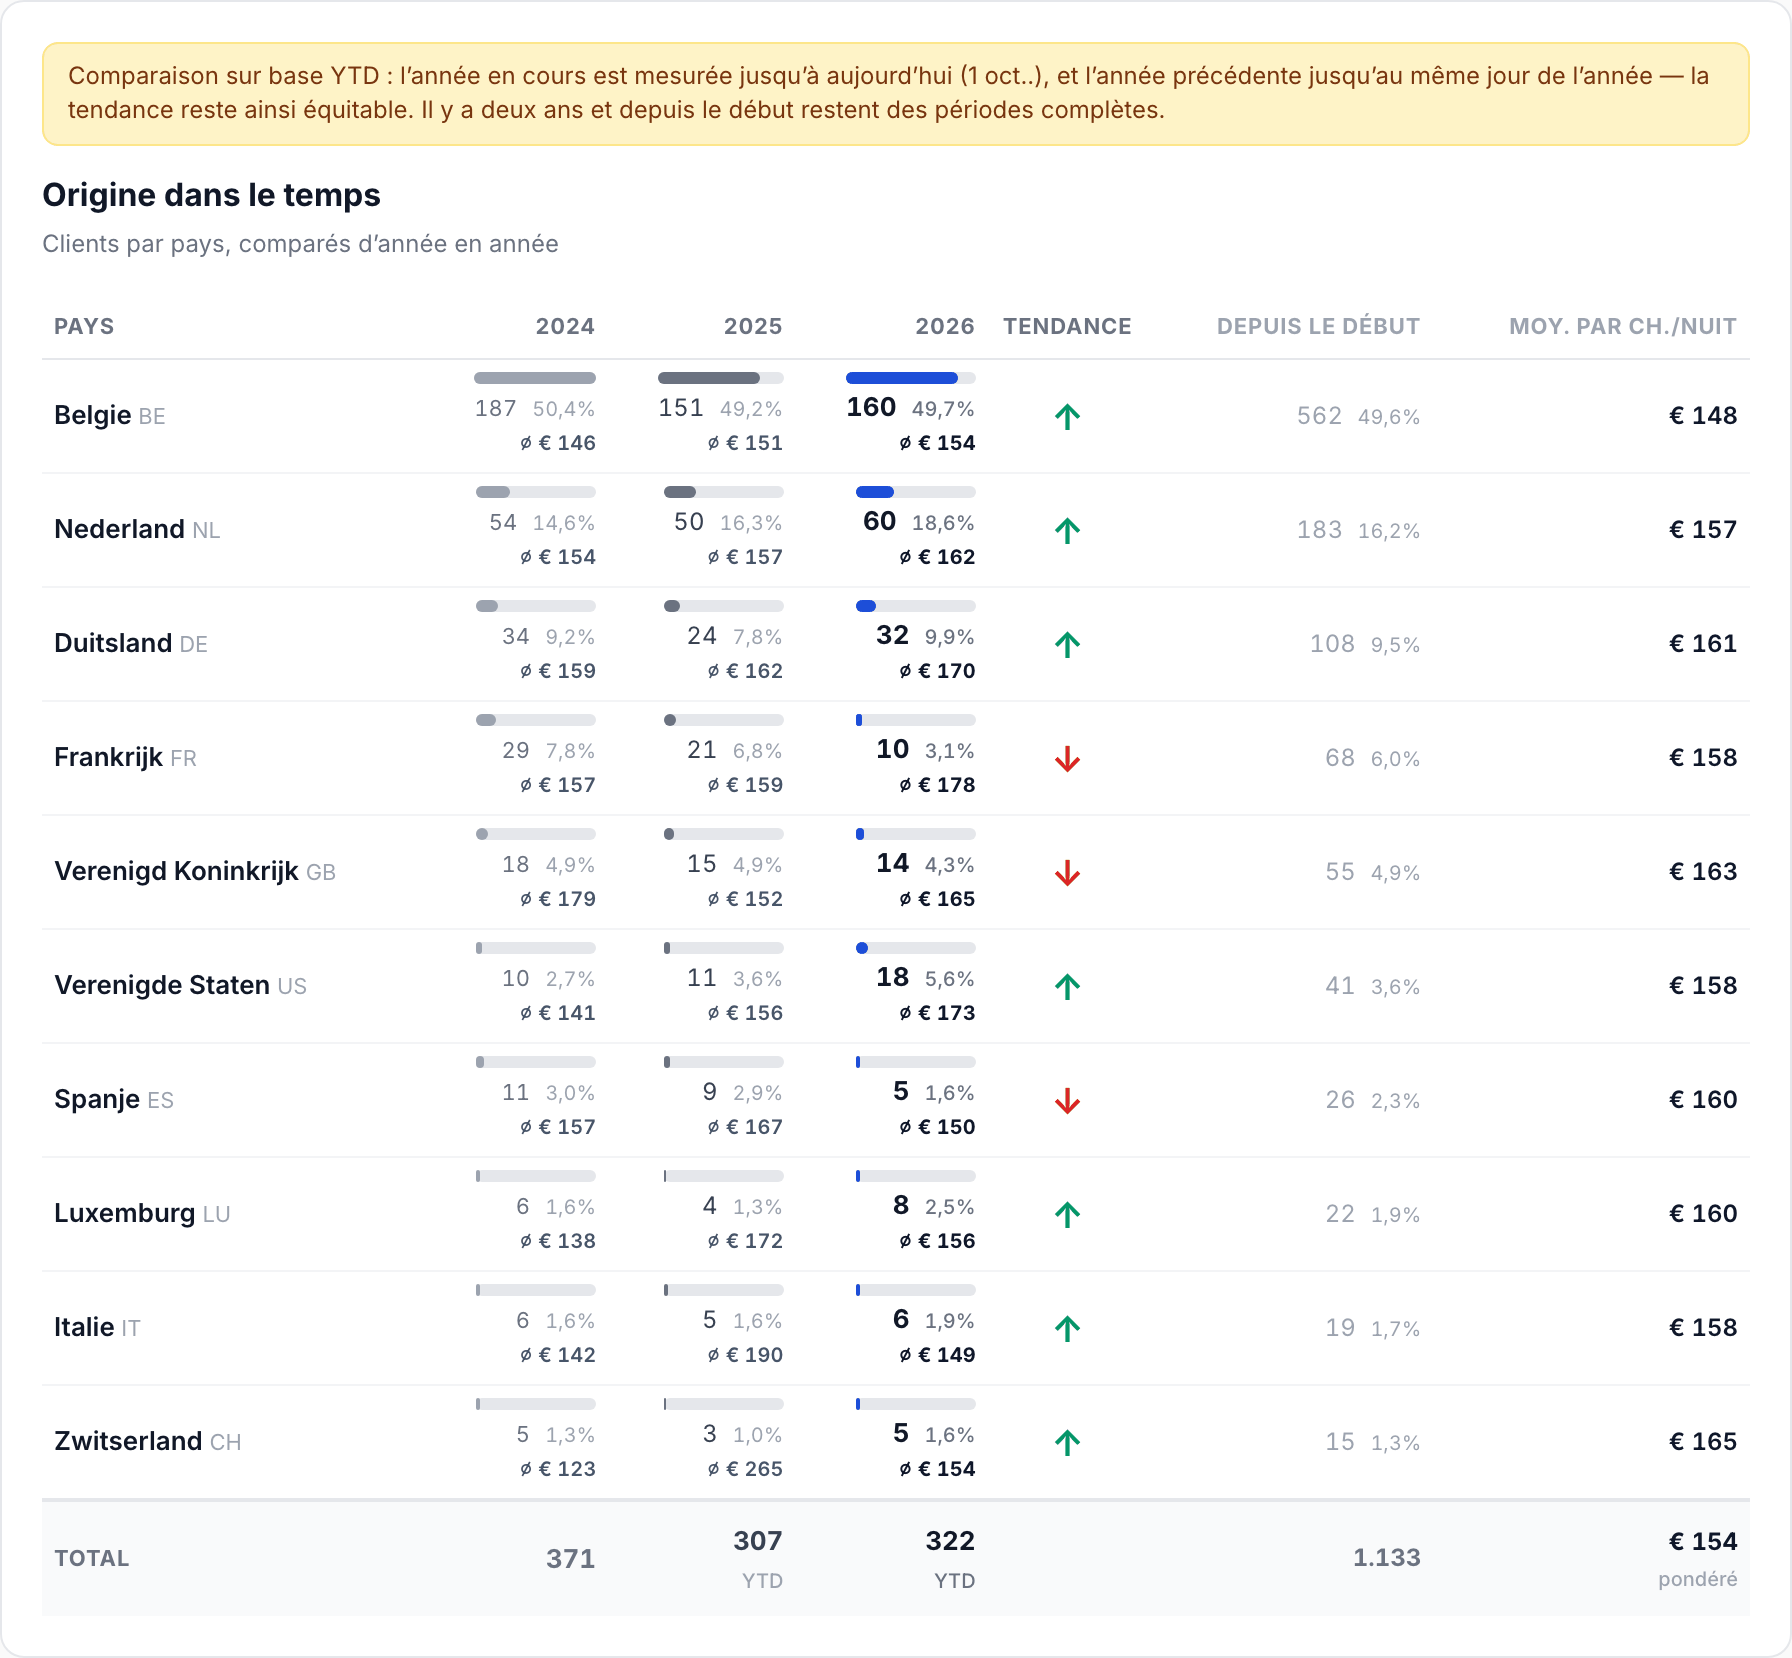The image size is (1792, 1658).
Task: Click Belgie's blue 2026 share bar
Action: 910,378
